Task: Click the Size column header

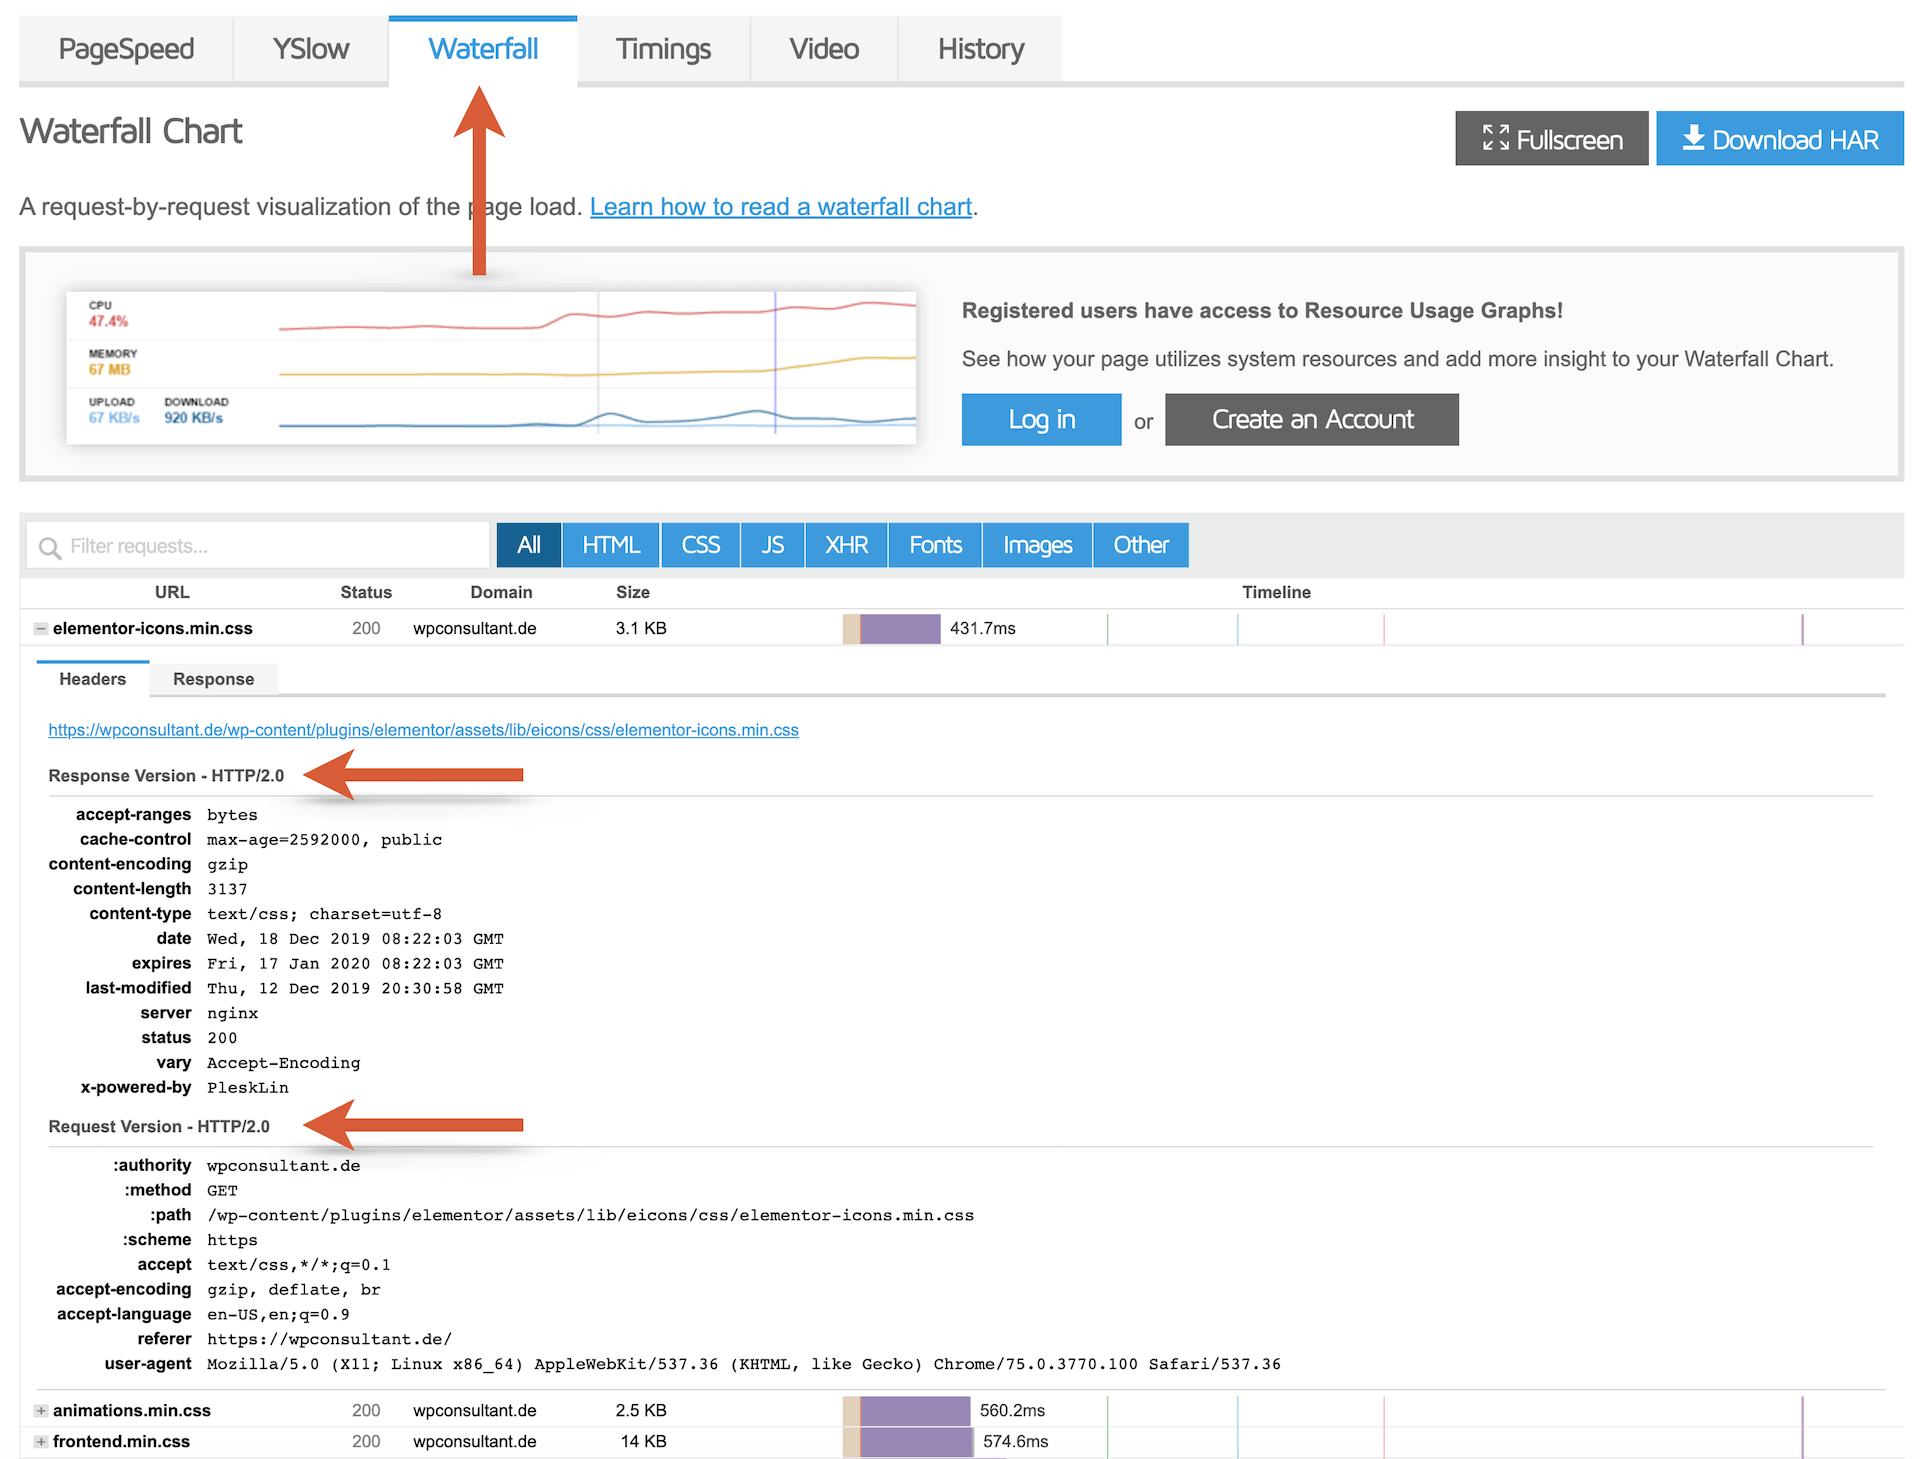Action: tap(633, 592)
